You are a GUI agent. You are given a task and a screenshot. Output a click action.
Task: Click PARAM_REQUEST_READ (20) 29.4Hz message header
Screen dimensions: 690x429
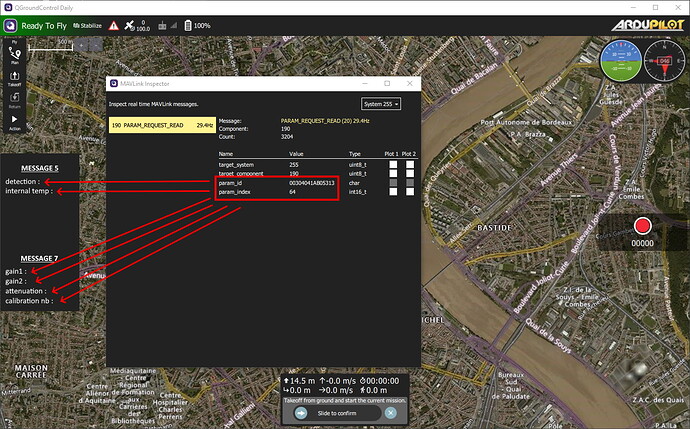click(325, 121)
